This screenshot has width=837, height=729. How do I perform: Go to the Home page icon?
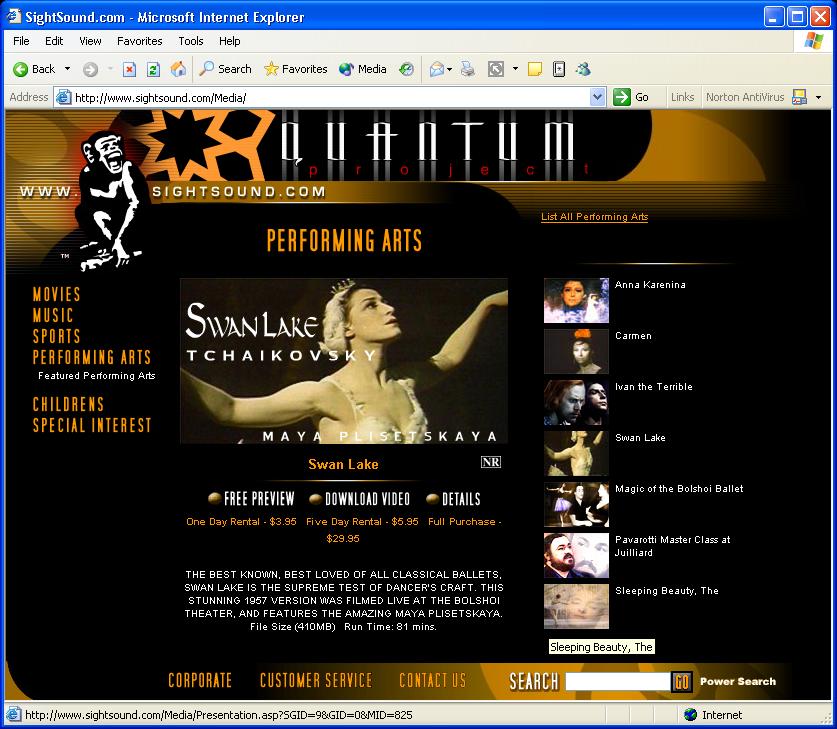pyautogui.click(x=178, y=69)
